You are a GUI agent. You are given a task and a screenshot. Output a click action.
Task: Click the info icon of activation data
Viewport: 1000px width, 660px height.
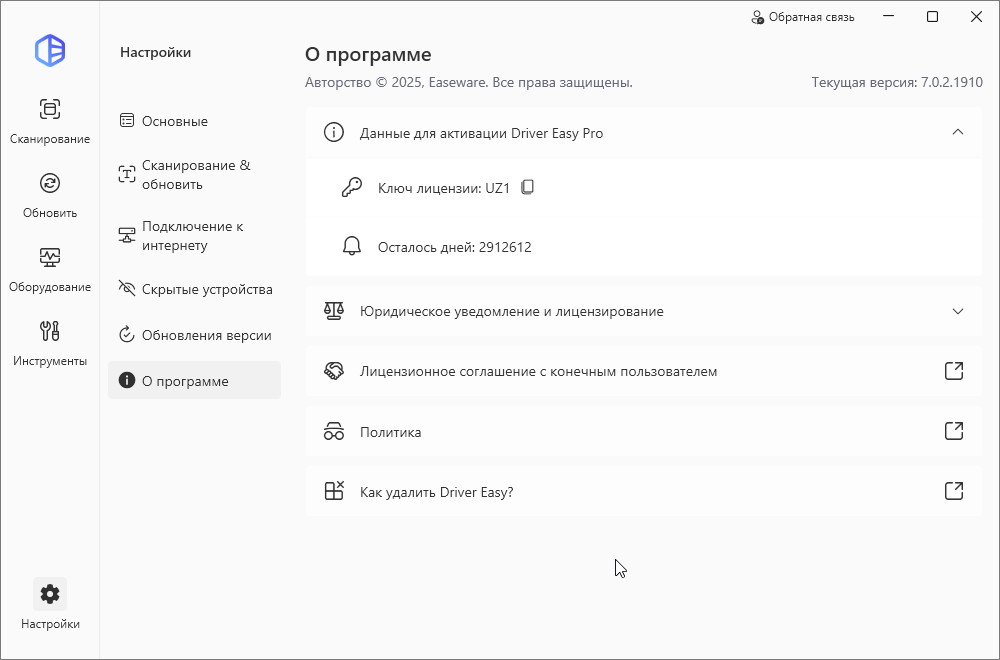334,132
